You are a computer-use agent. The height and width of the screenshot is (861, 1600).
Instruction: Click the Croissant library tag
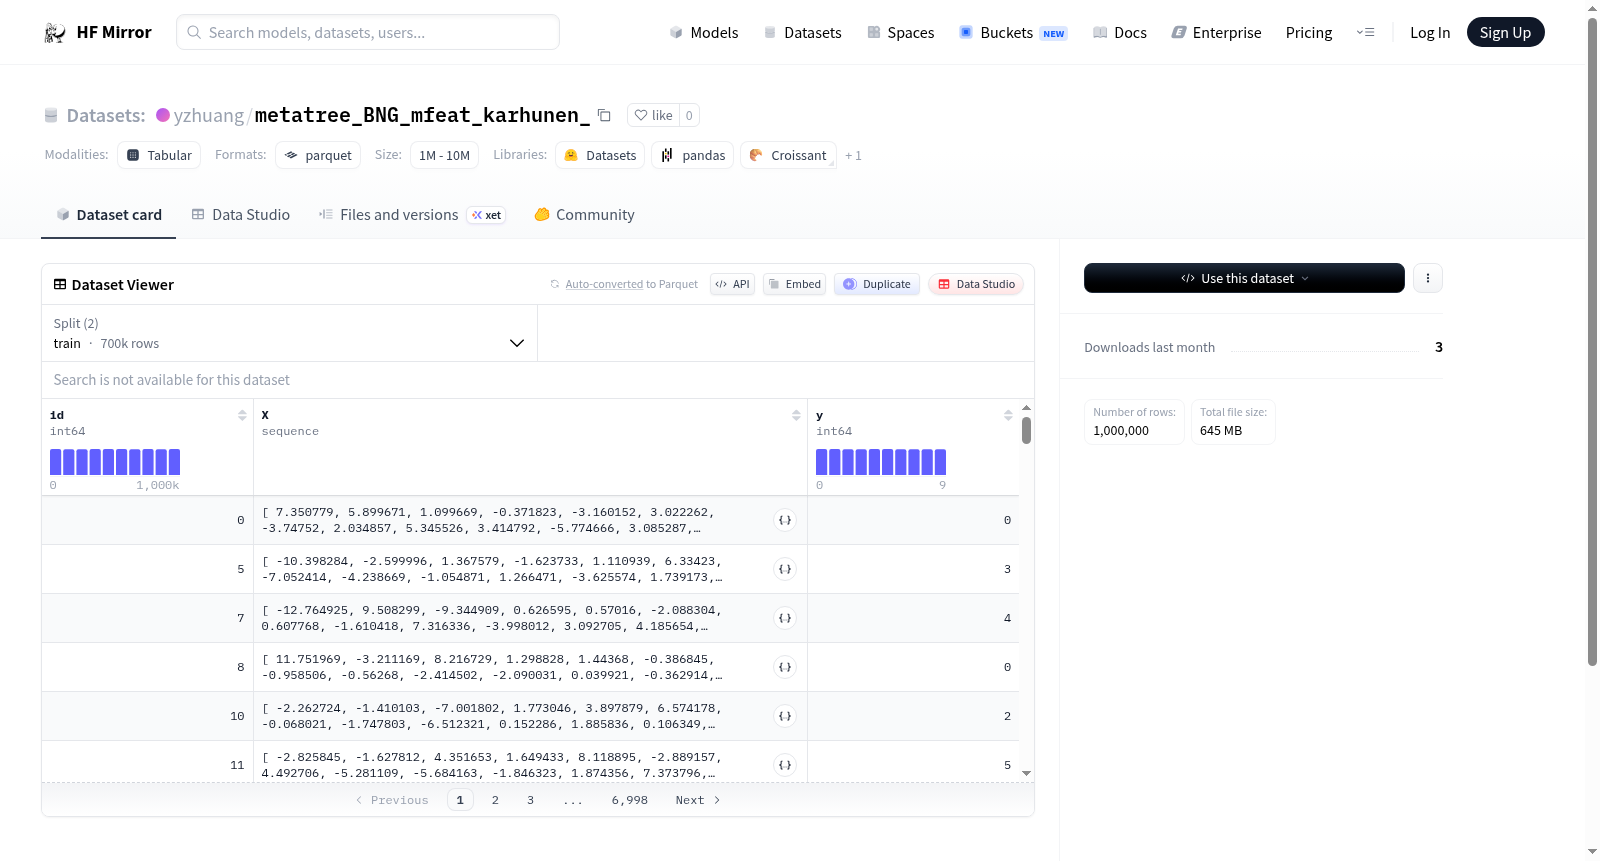pos(788,155)
